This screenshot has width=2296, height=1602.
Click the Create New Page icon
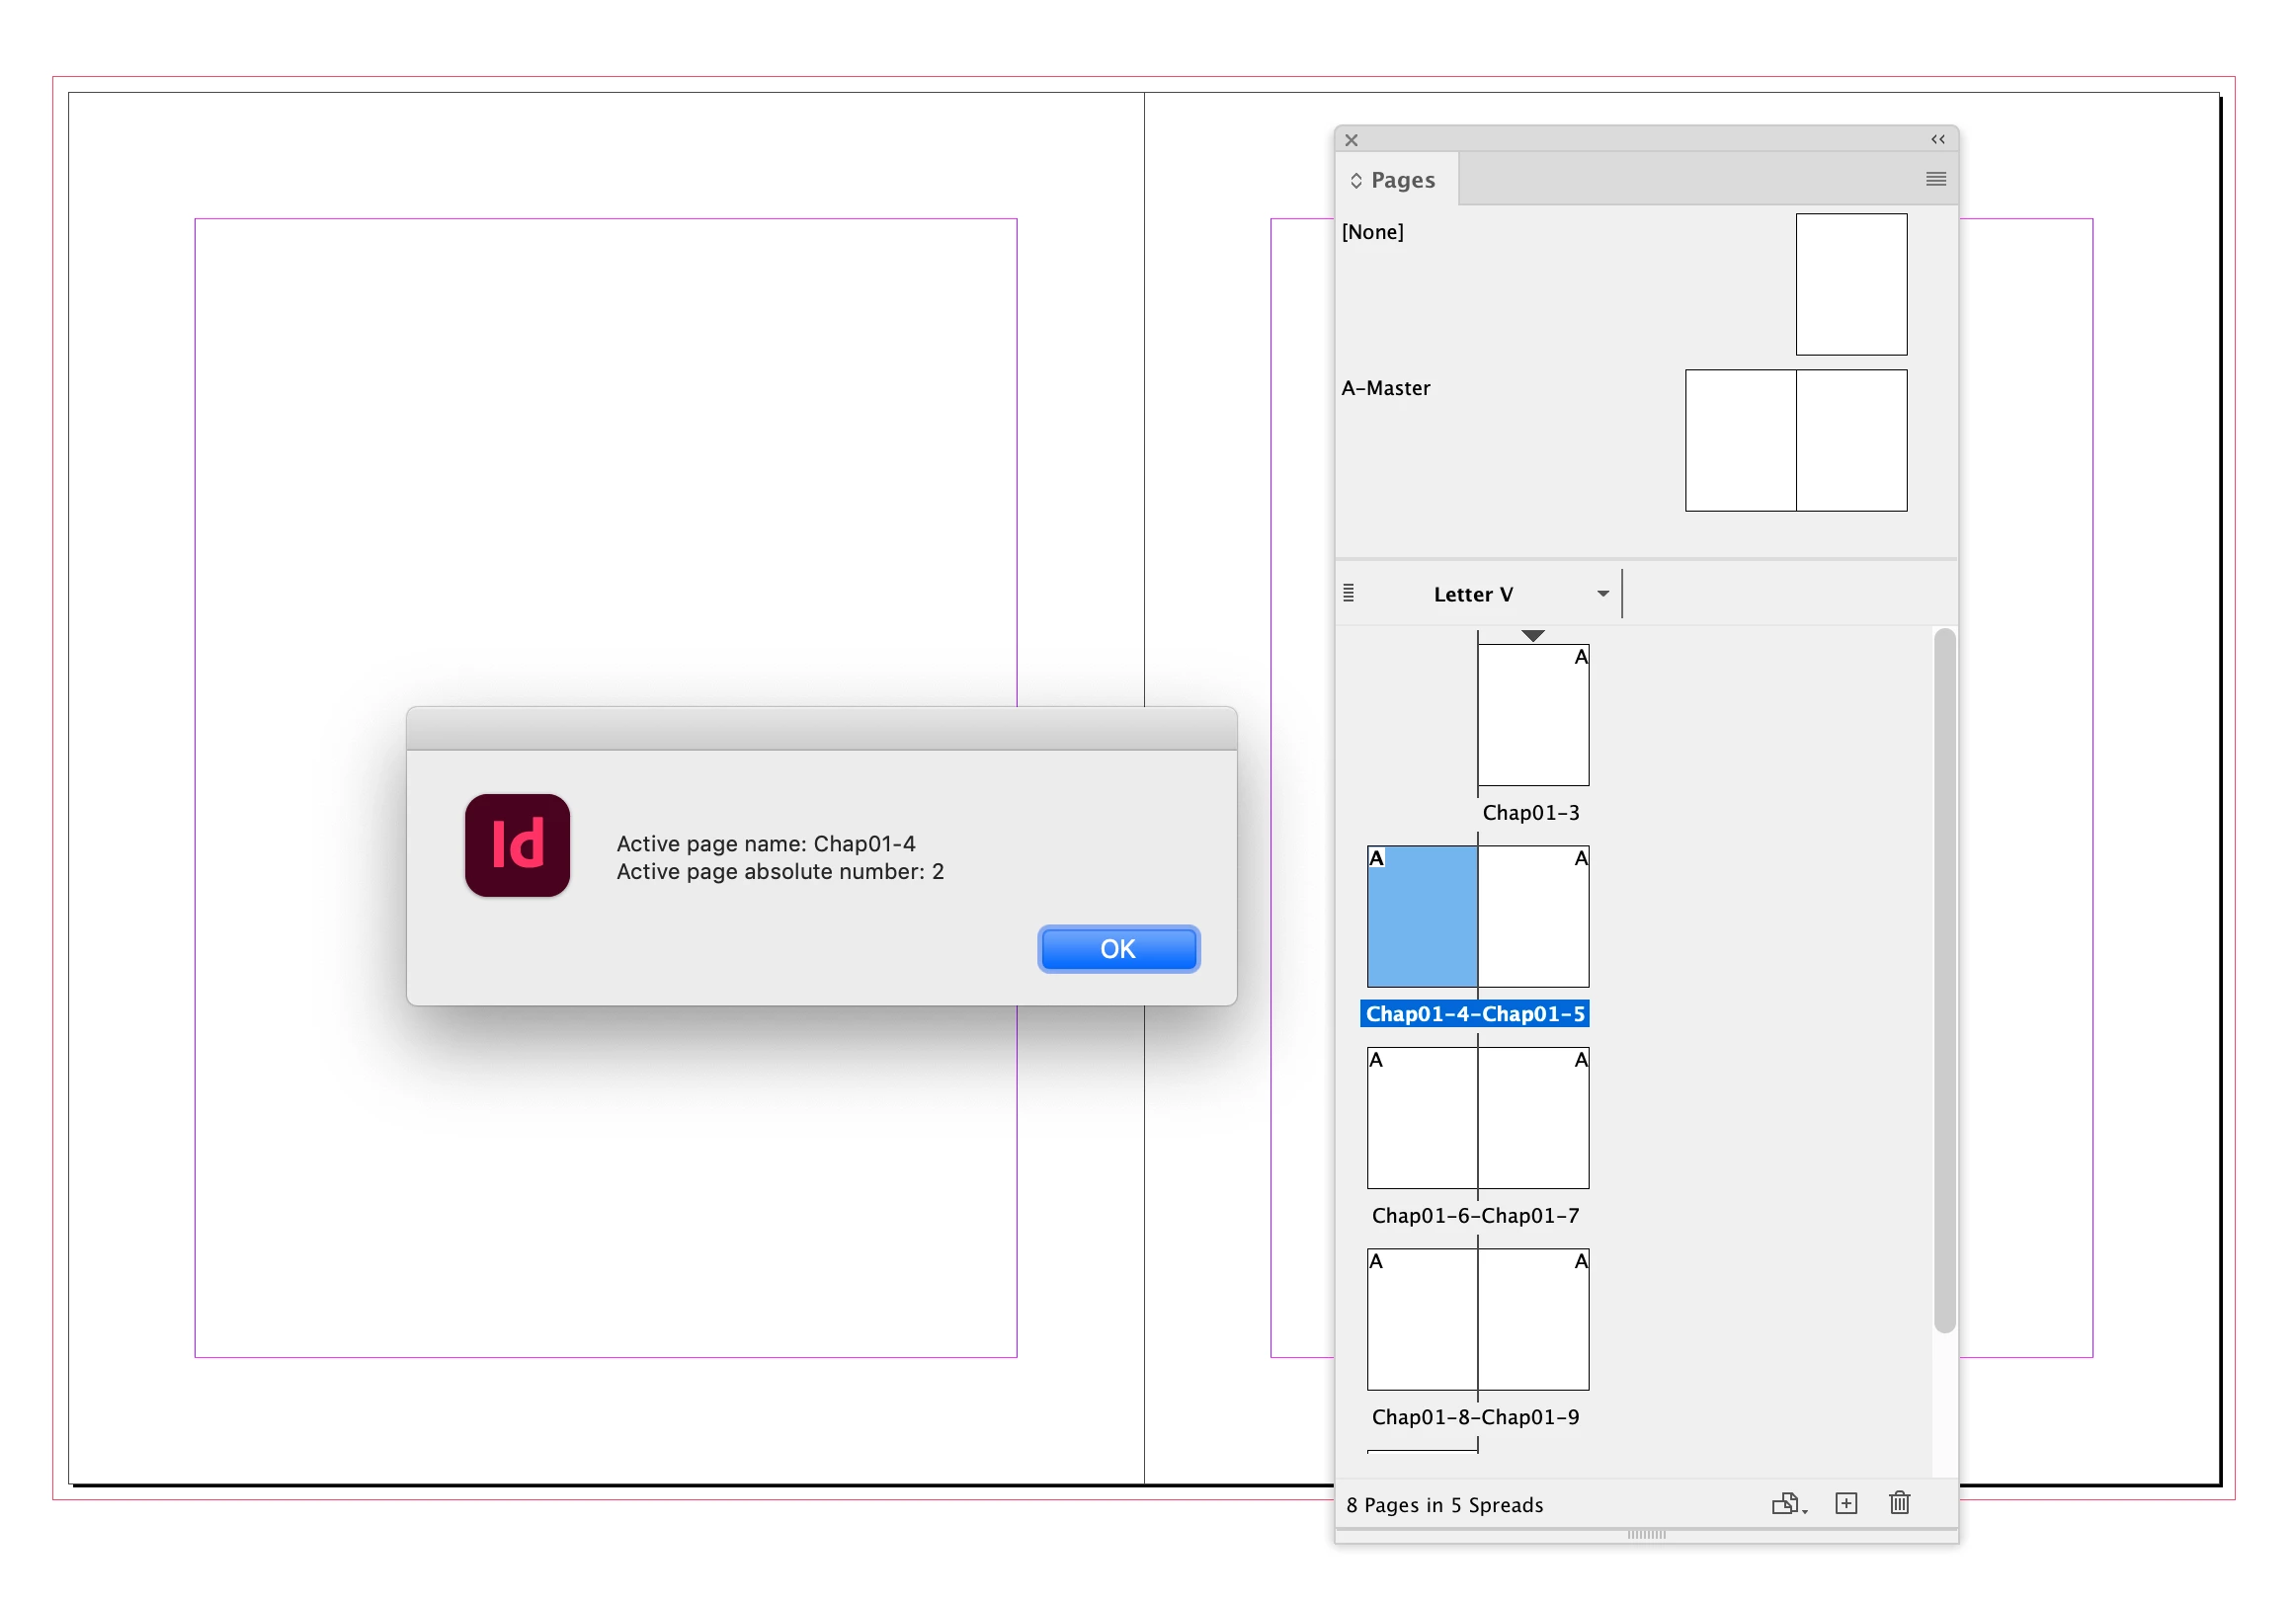pos(1846,1503)
